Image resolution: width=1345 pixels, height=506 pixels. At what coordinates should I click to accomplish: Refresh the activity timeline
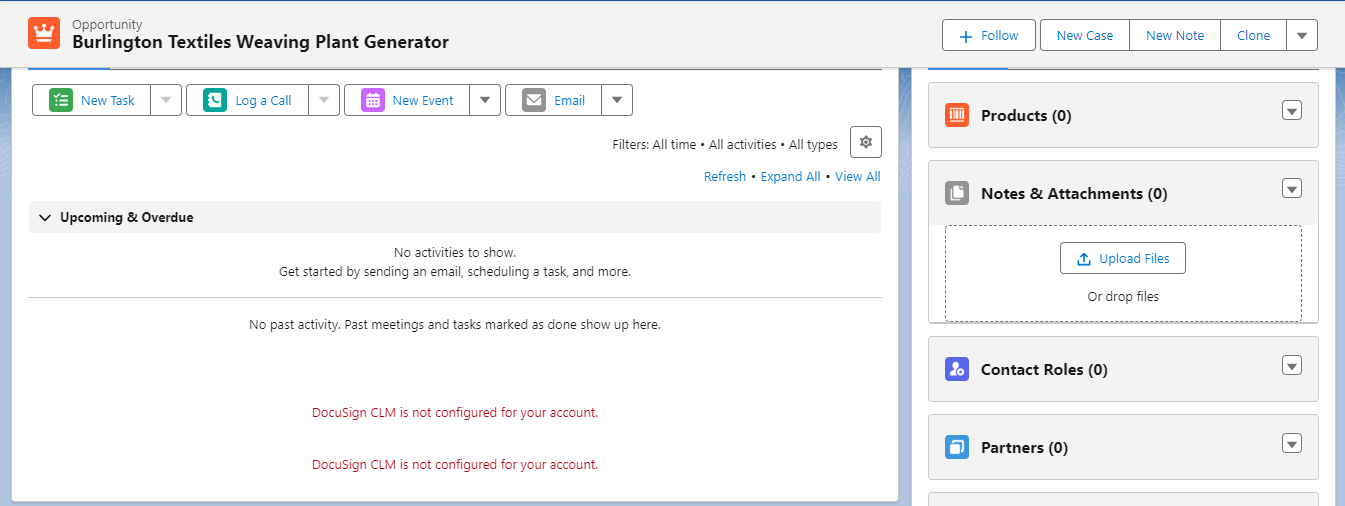point(725,176)
